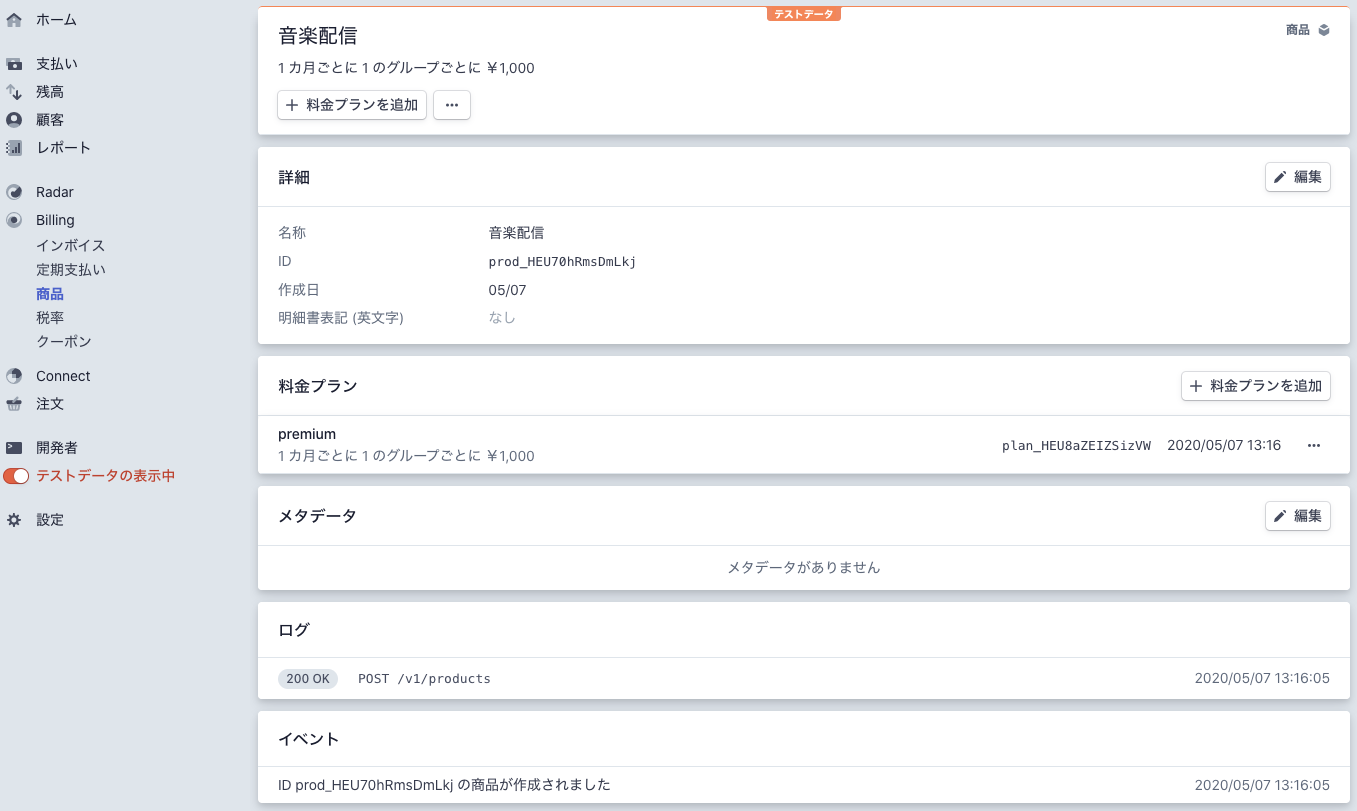Open more options beside header 料金プランを追加
The width and height of the screenshot is (1357, 811).
point(452,105)
